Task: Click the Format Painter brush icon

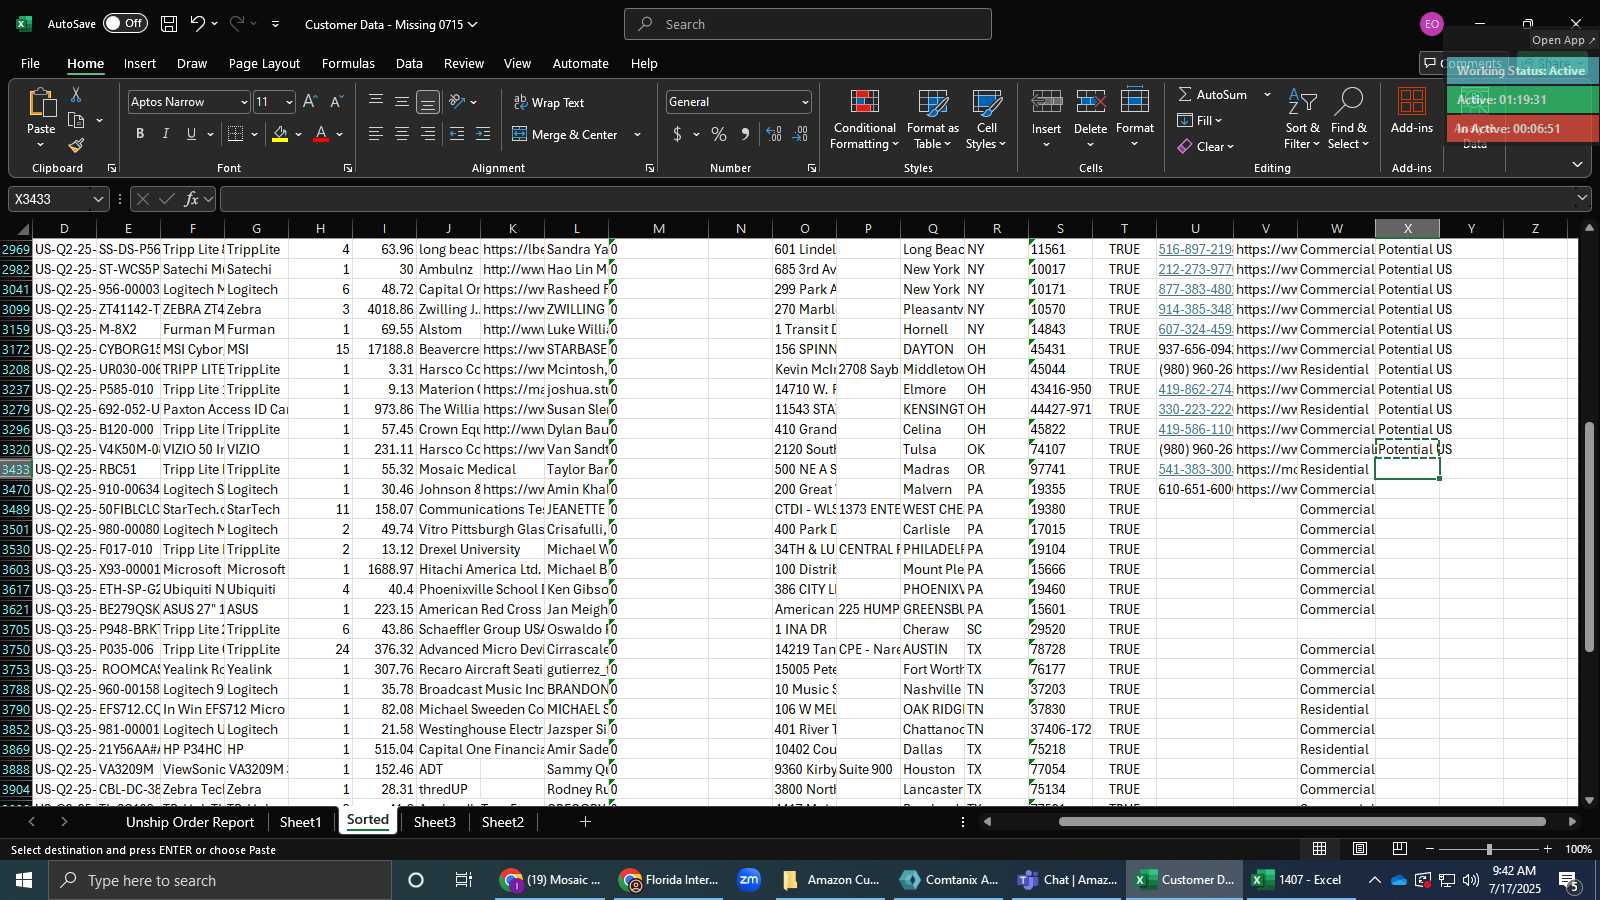Action: [76, 146]
